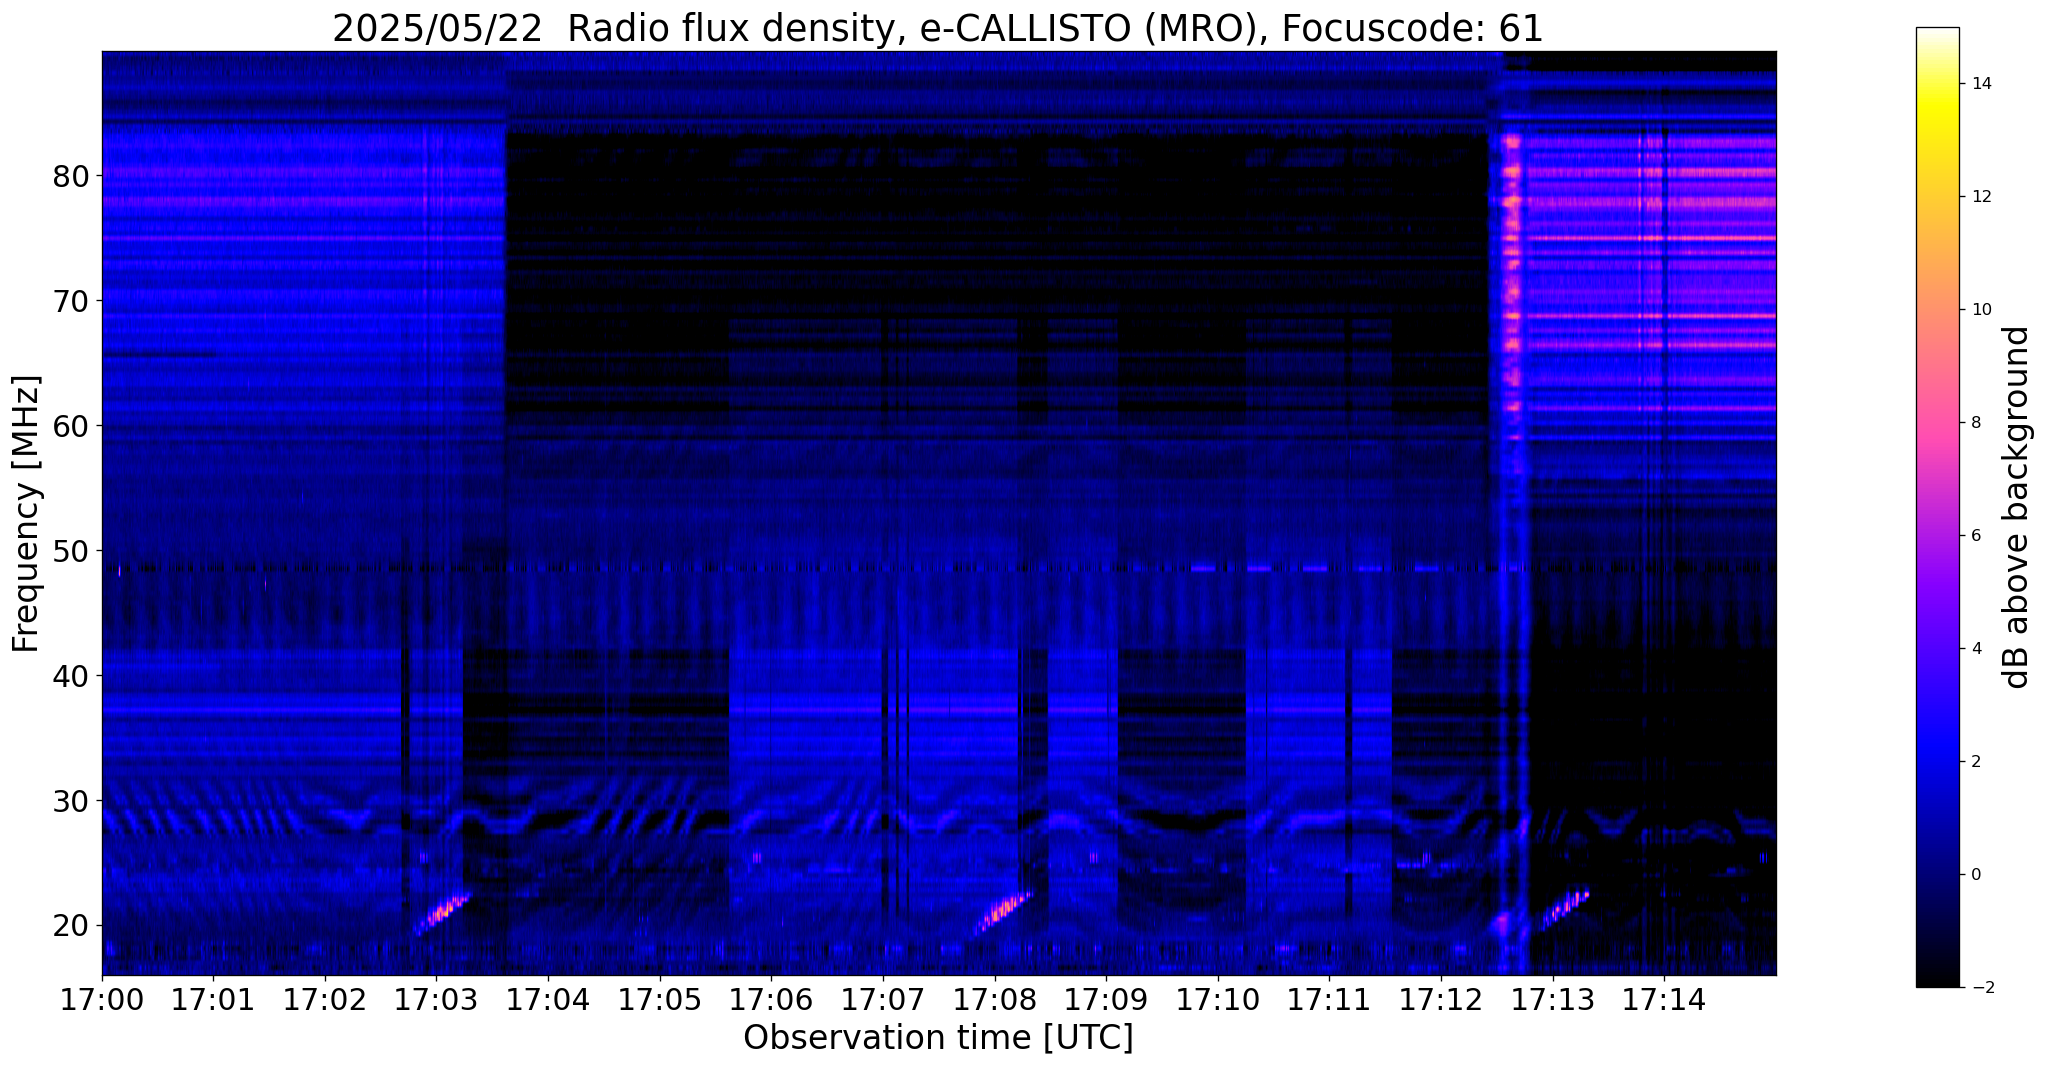Click the 17:12 time tick label
Image resolution: width=2047 pixels, height=1067 pixels.
(1441, 1000)
